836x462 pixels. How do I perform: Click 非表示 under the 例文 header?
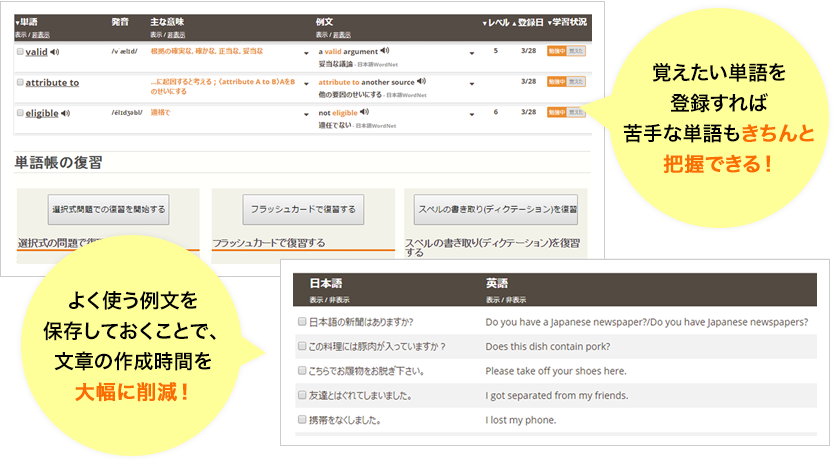[342, 35]
